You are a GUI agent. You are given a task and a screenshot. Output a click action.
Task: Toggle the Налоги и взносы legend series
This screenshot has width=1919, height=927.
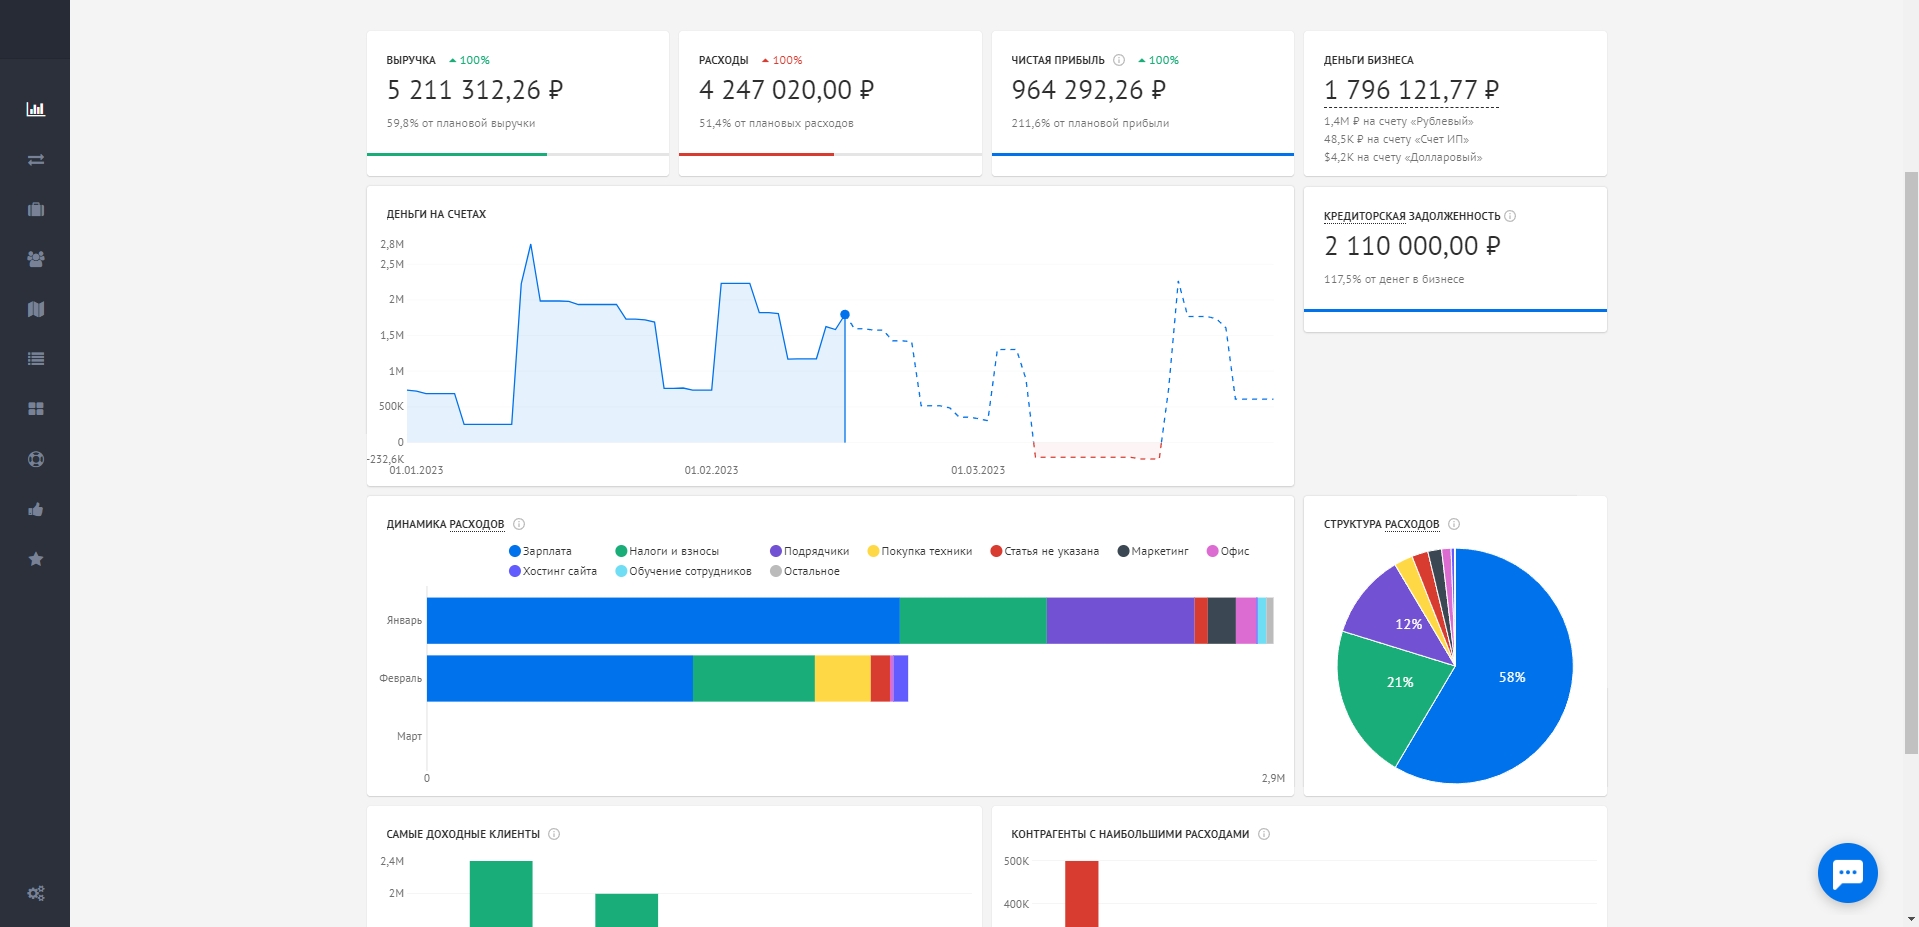(667, 551)
